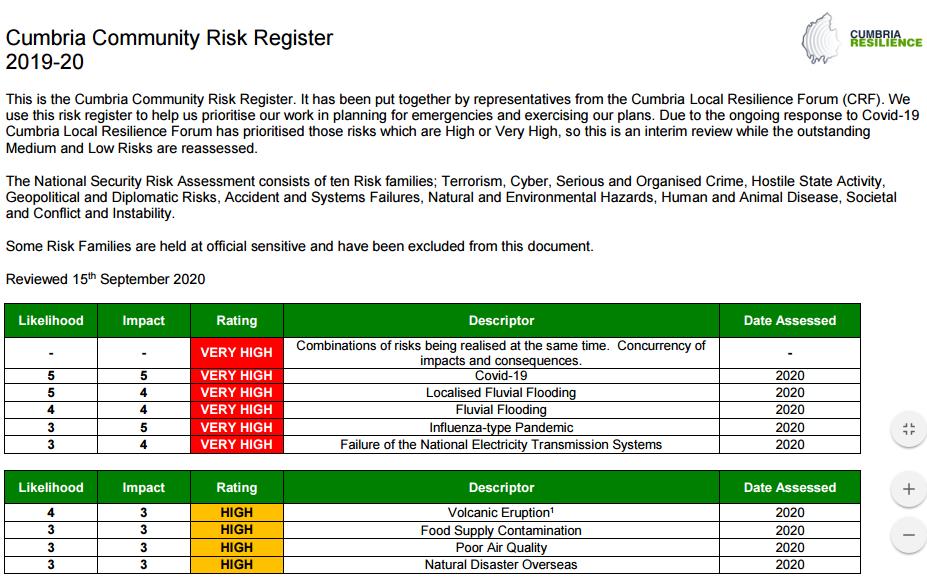
Task: Zoom in with the plus button
Action: (x=908, y=489)
